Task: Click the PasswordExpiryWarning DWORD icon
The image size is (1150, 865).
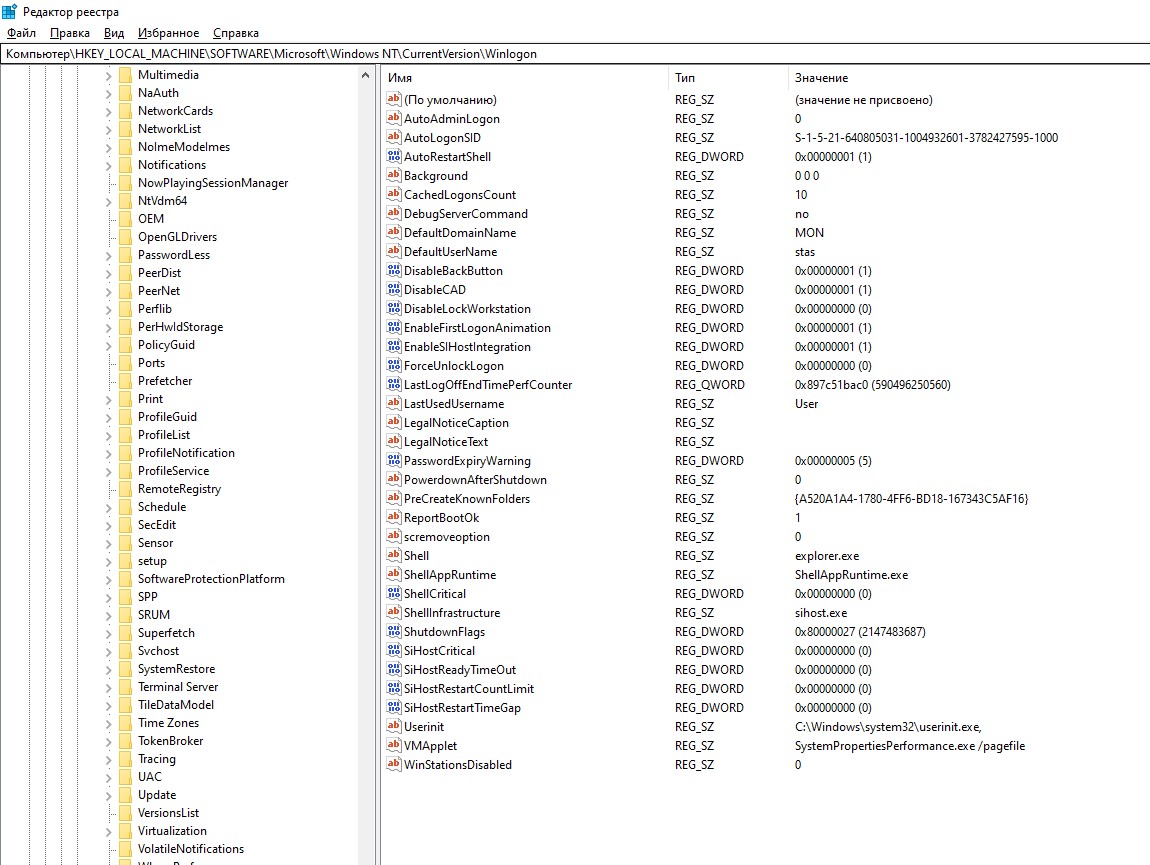Action: pyautogui.click(x=394, y=460)
